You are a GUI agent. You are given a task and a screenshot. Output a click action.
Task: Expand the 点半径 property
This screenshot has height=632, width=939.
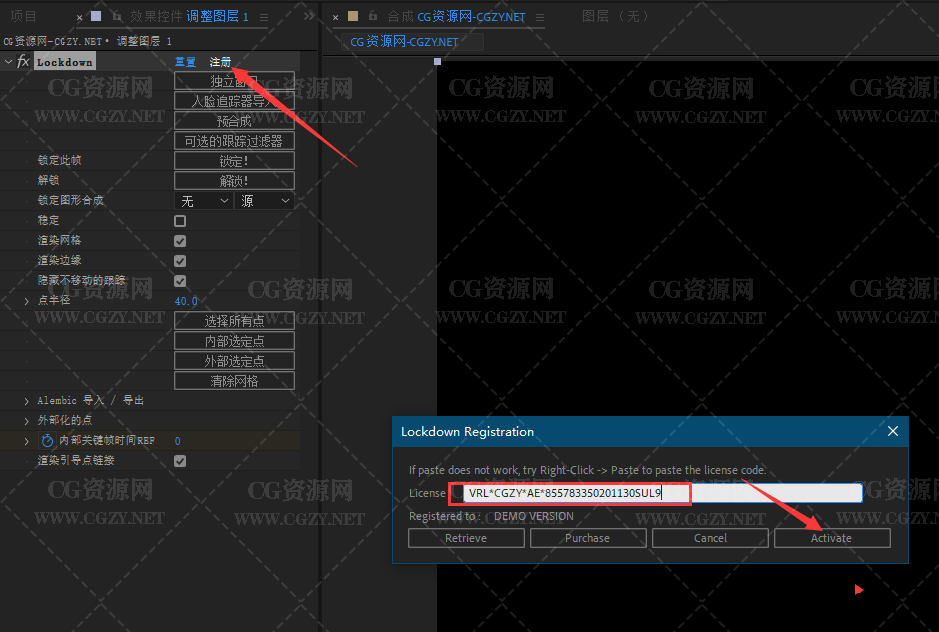pos(27,301)
